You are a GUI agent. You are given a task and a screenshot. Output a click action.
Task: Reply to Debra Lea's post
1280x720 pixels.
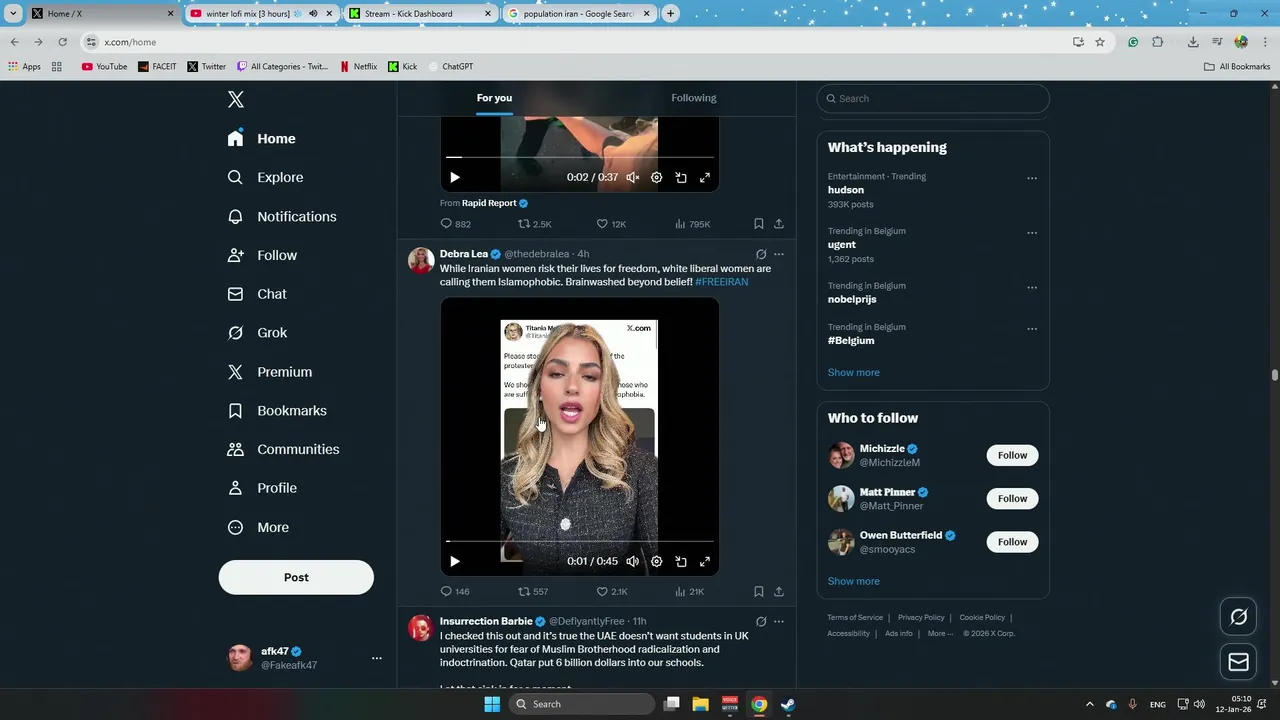point(455,591)
